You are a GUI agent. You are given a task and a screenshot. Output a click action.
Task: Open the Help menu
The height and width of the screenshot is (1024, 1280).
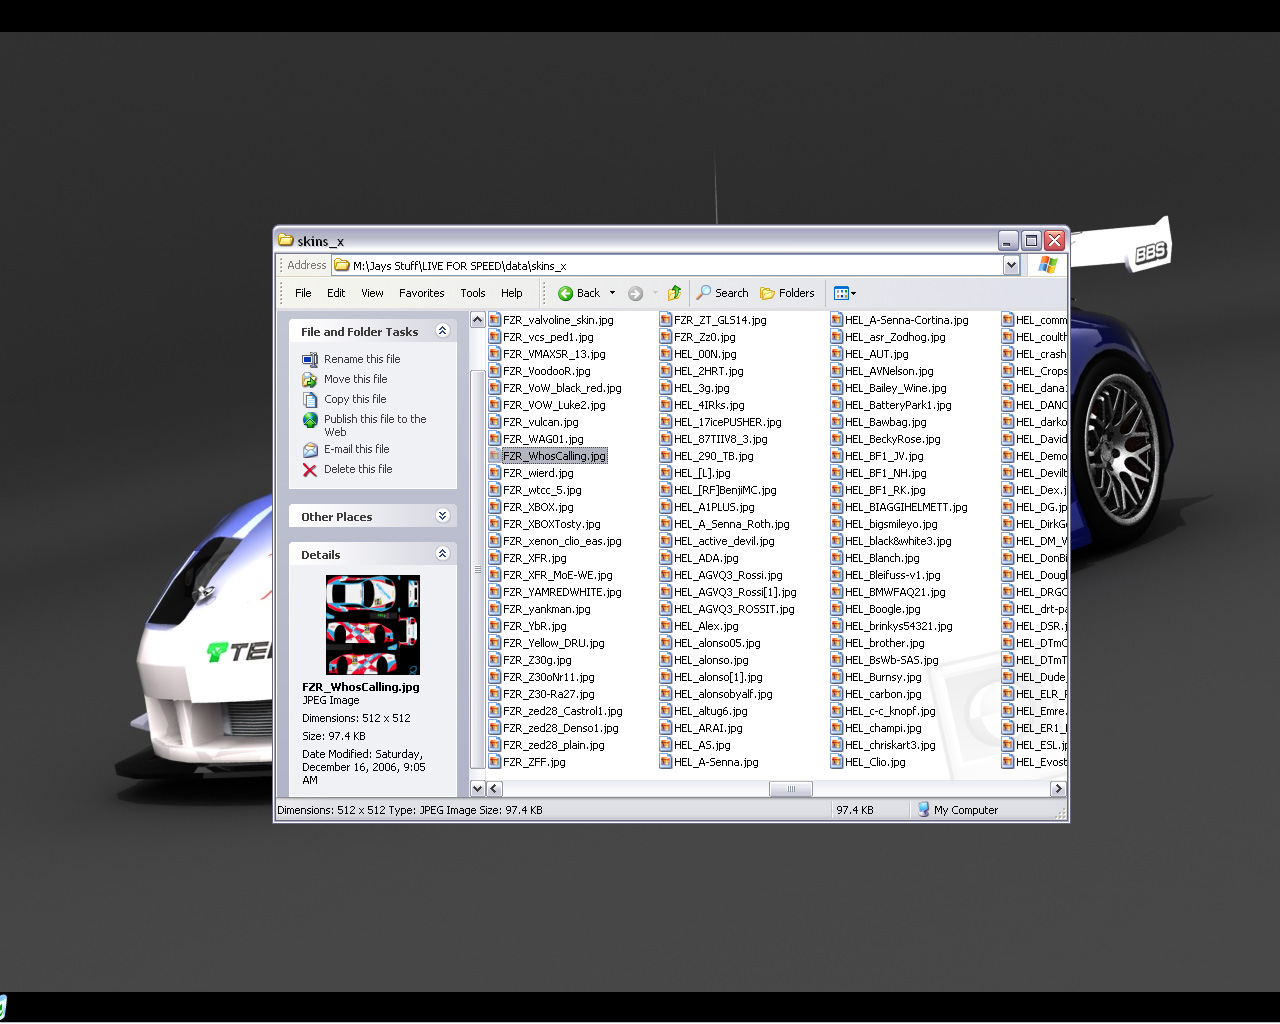pyautogui.click(x=512, y=293)
